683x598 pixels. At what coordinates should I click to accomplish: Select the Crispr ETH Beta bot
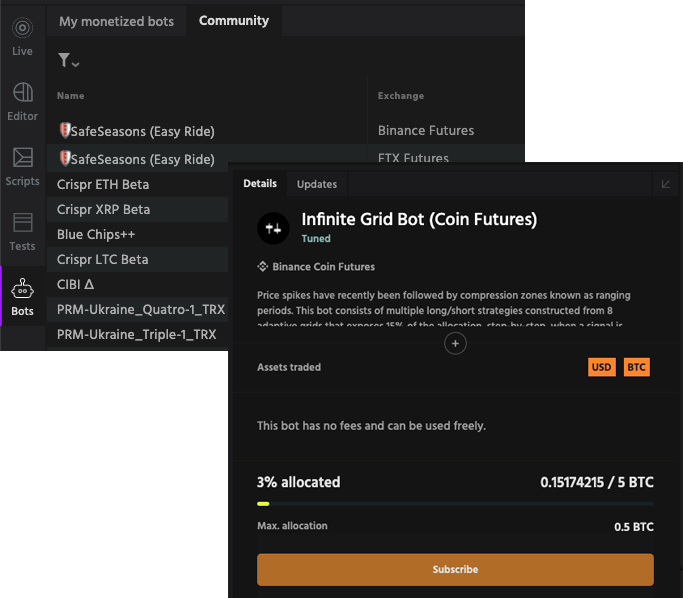click(x=137, y=185)
